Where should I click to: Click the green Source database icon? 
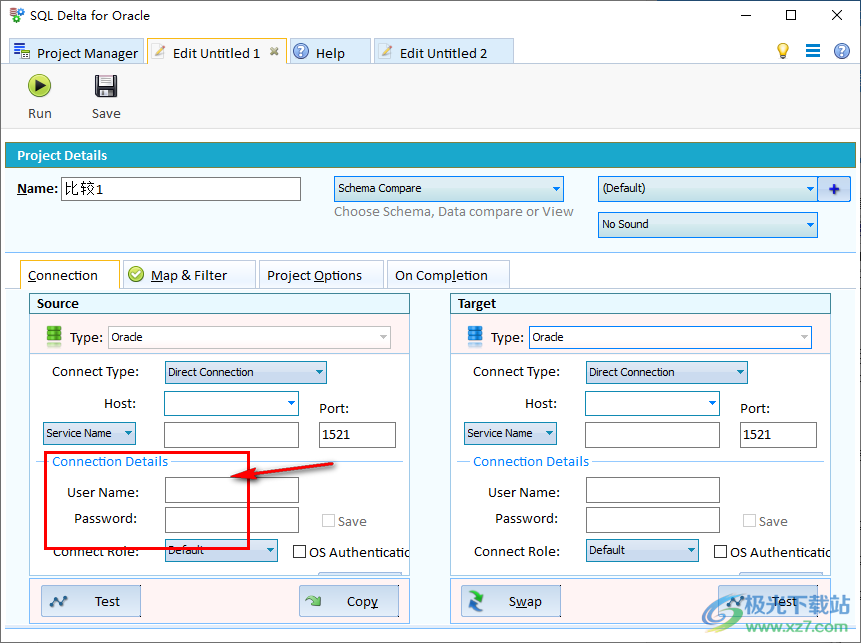pos(54,336)
